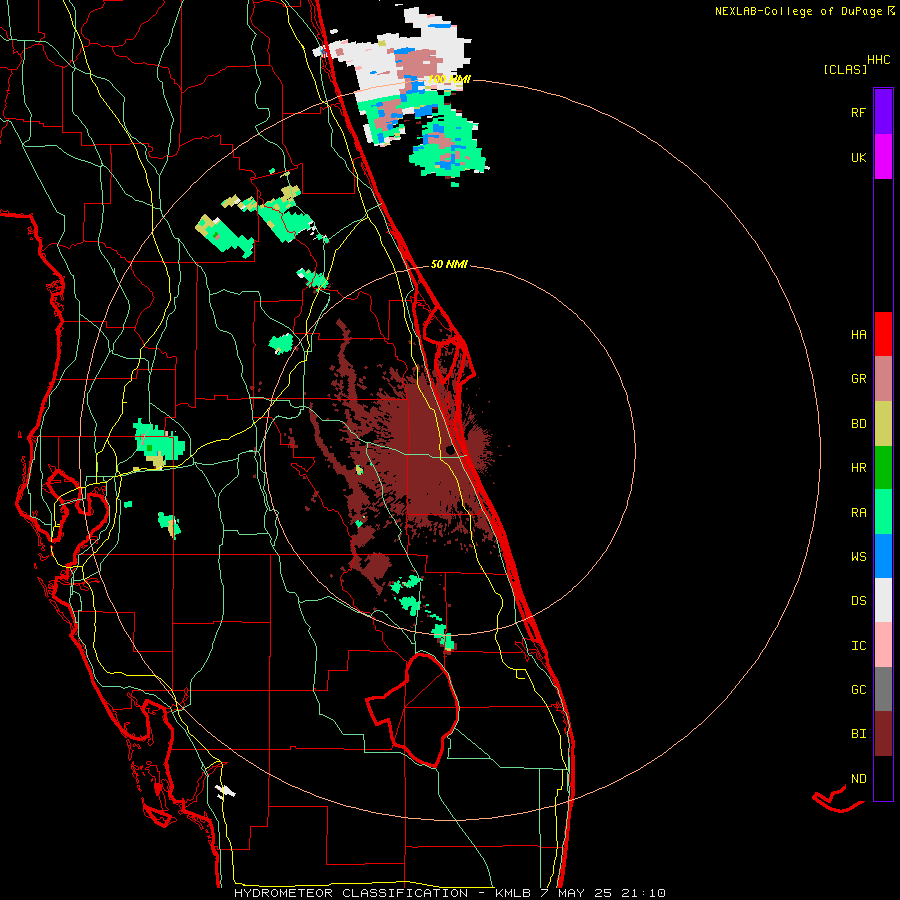Click the RA light-green legend swatch

coord(883,512)
